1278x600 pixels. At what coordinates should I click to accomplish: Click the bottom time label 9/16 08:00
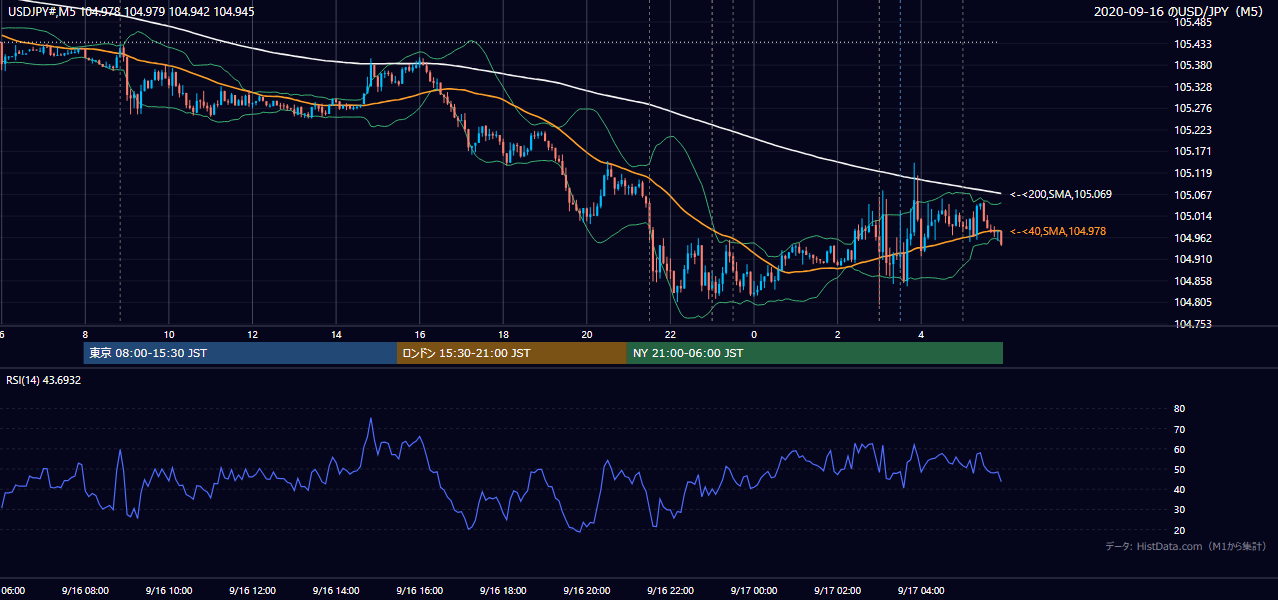[x=84, y=590]
